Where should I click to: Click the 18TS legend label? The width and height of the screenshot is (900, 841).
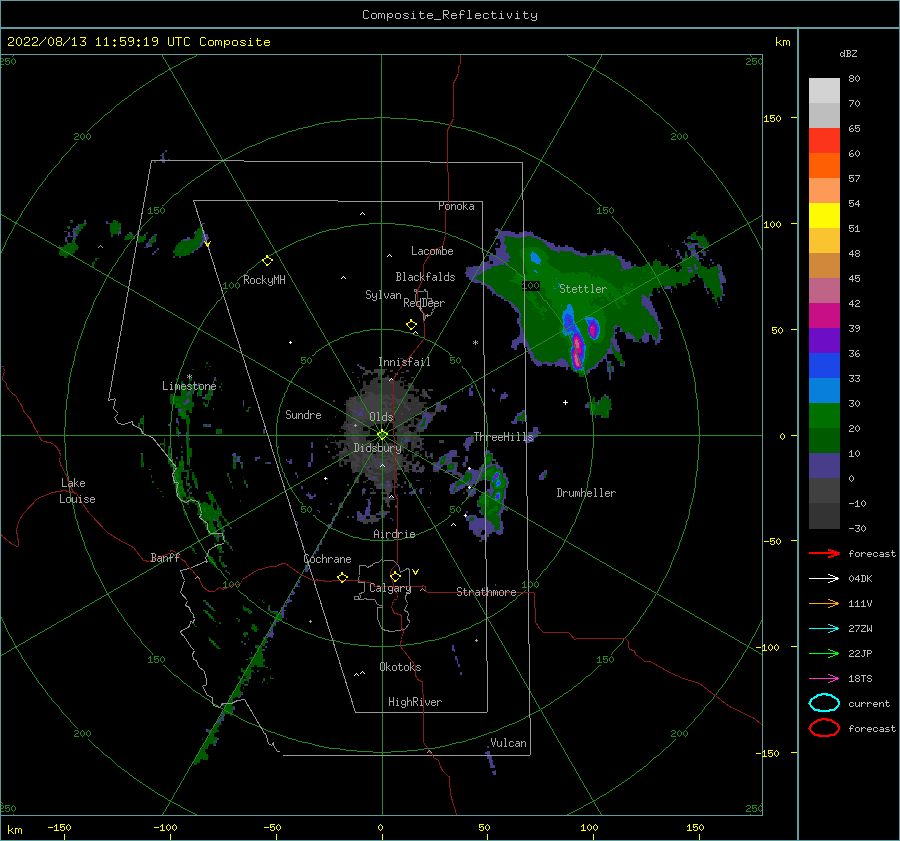860,679
